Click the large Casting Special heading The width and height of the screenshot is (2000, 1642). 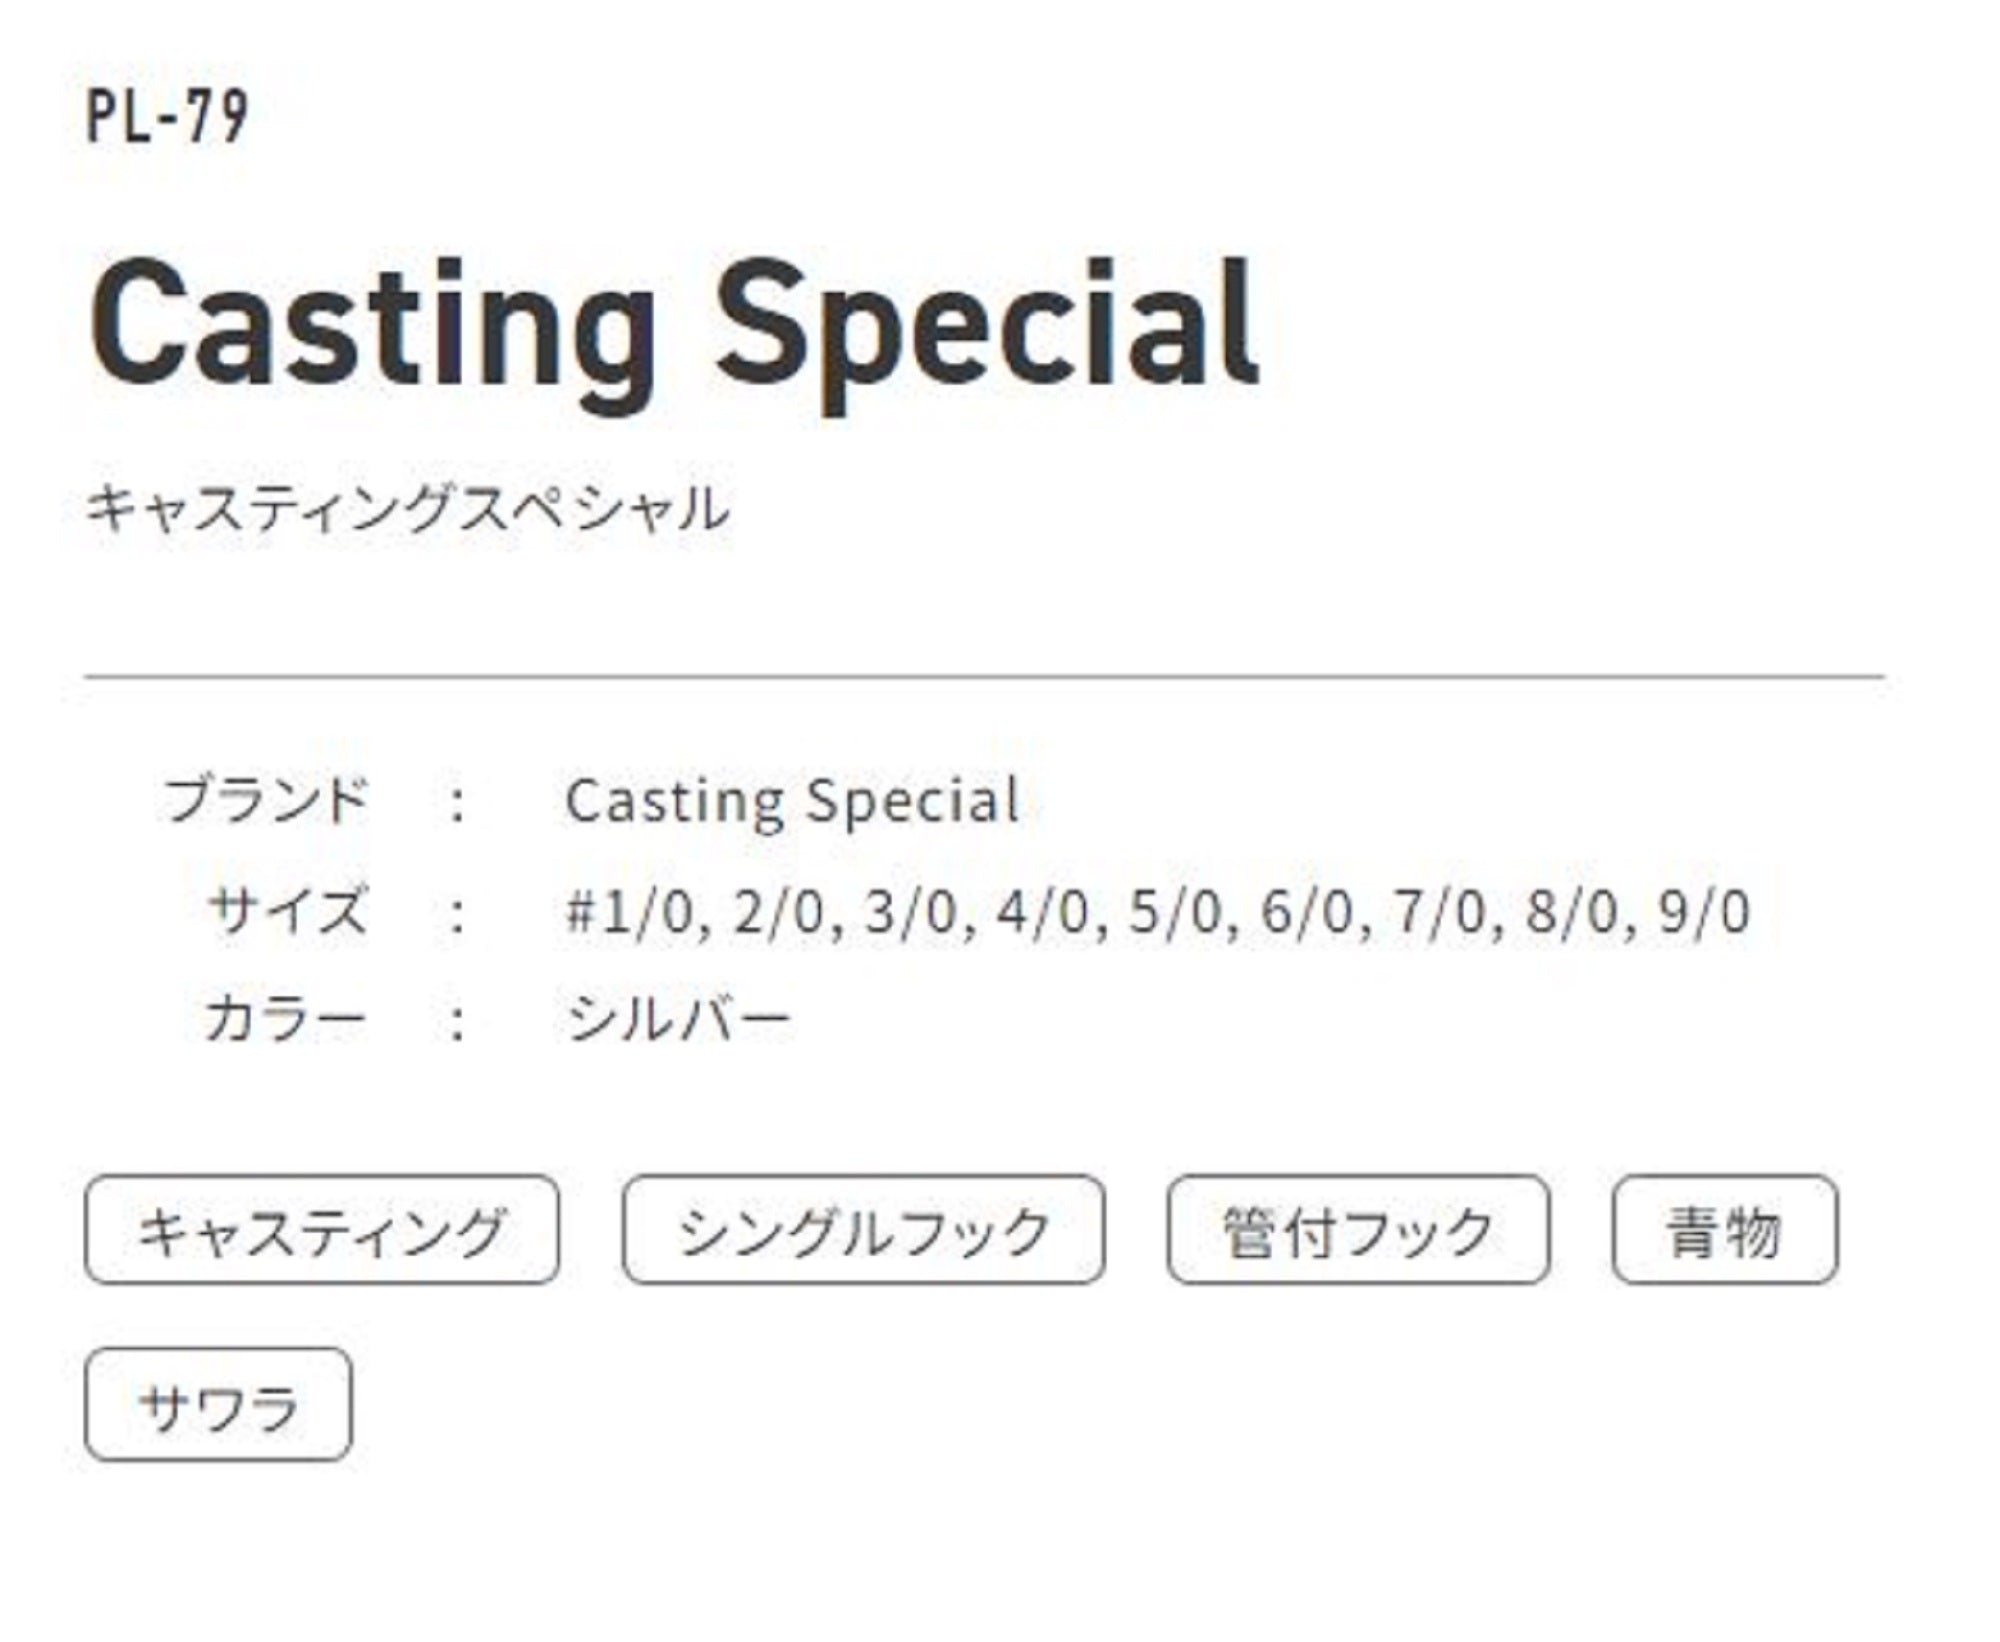click(x=673, y=325)
